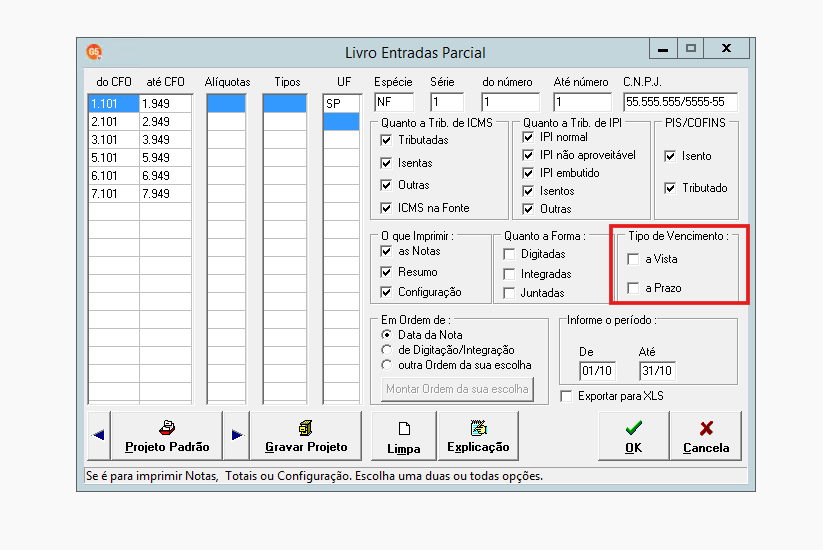Toggle the Resumo print option
Viewport: 823px width, 550px height.
click(386, 272)
